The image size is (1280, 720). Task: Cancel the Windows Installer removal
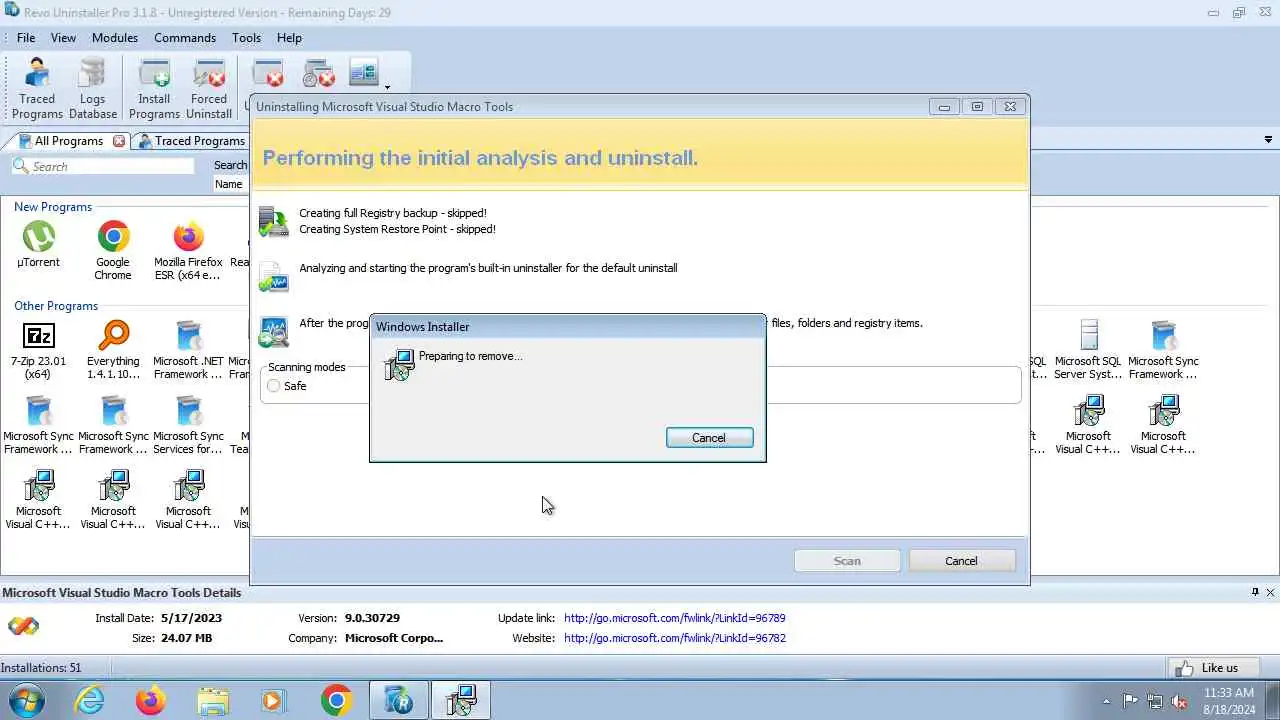coord(709,438)
